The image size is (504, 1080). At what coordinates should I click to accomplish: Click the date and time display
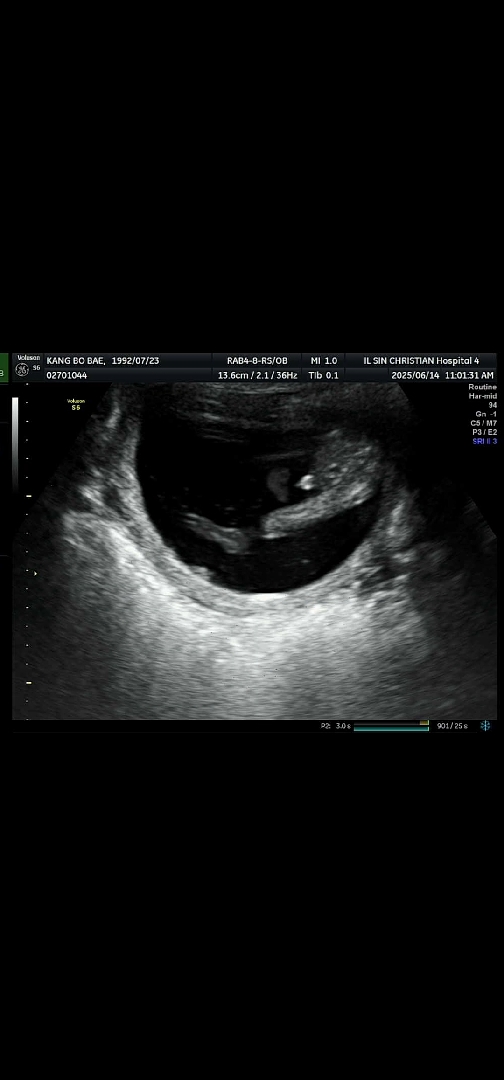click(x=442, y=375)
